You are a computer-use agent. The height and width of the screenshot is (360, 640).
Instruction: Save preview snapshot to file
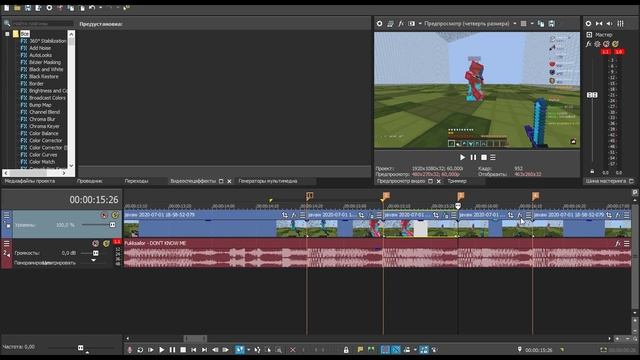pyautogui.click(x=551, y=24)
